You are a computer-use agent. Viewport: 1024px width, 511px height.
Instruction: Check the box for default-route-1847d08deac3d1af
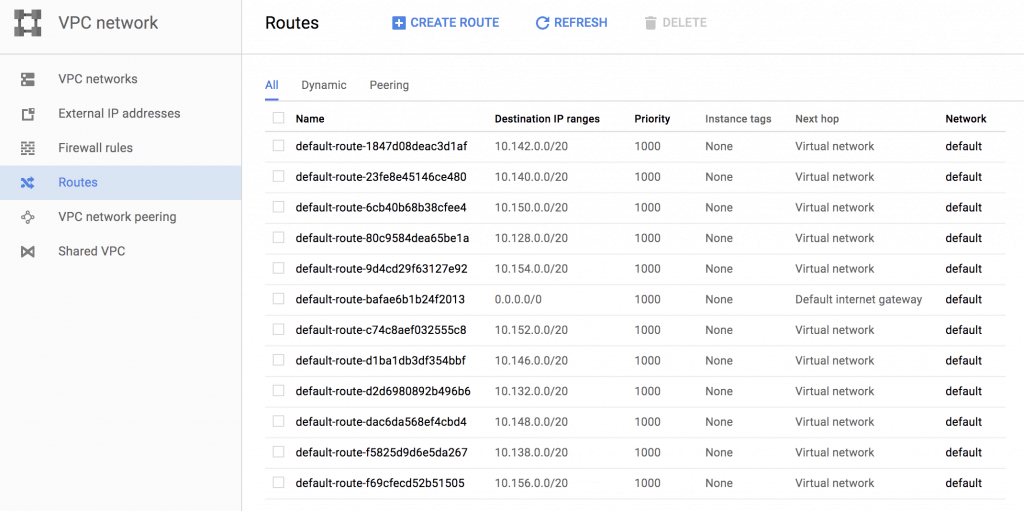279,146
